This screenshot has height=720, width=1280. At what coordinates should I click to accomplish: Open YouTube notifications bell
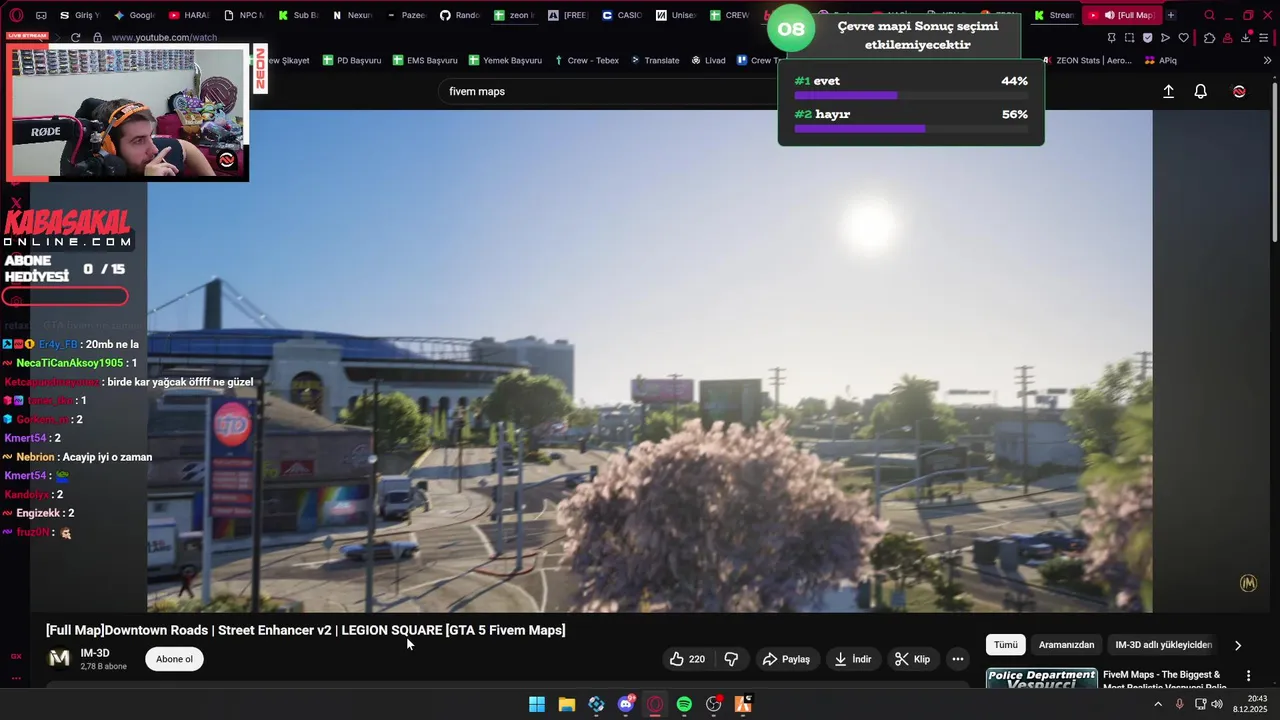tap(1201, 91)
